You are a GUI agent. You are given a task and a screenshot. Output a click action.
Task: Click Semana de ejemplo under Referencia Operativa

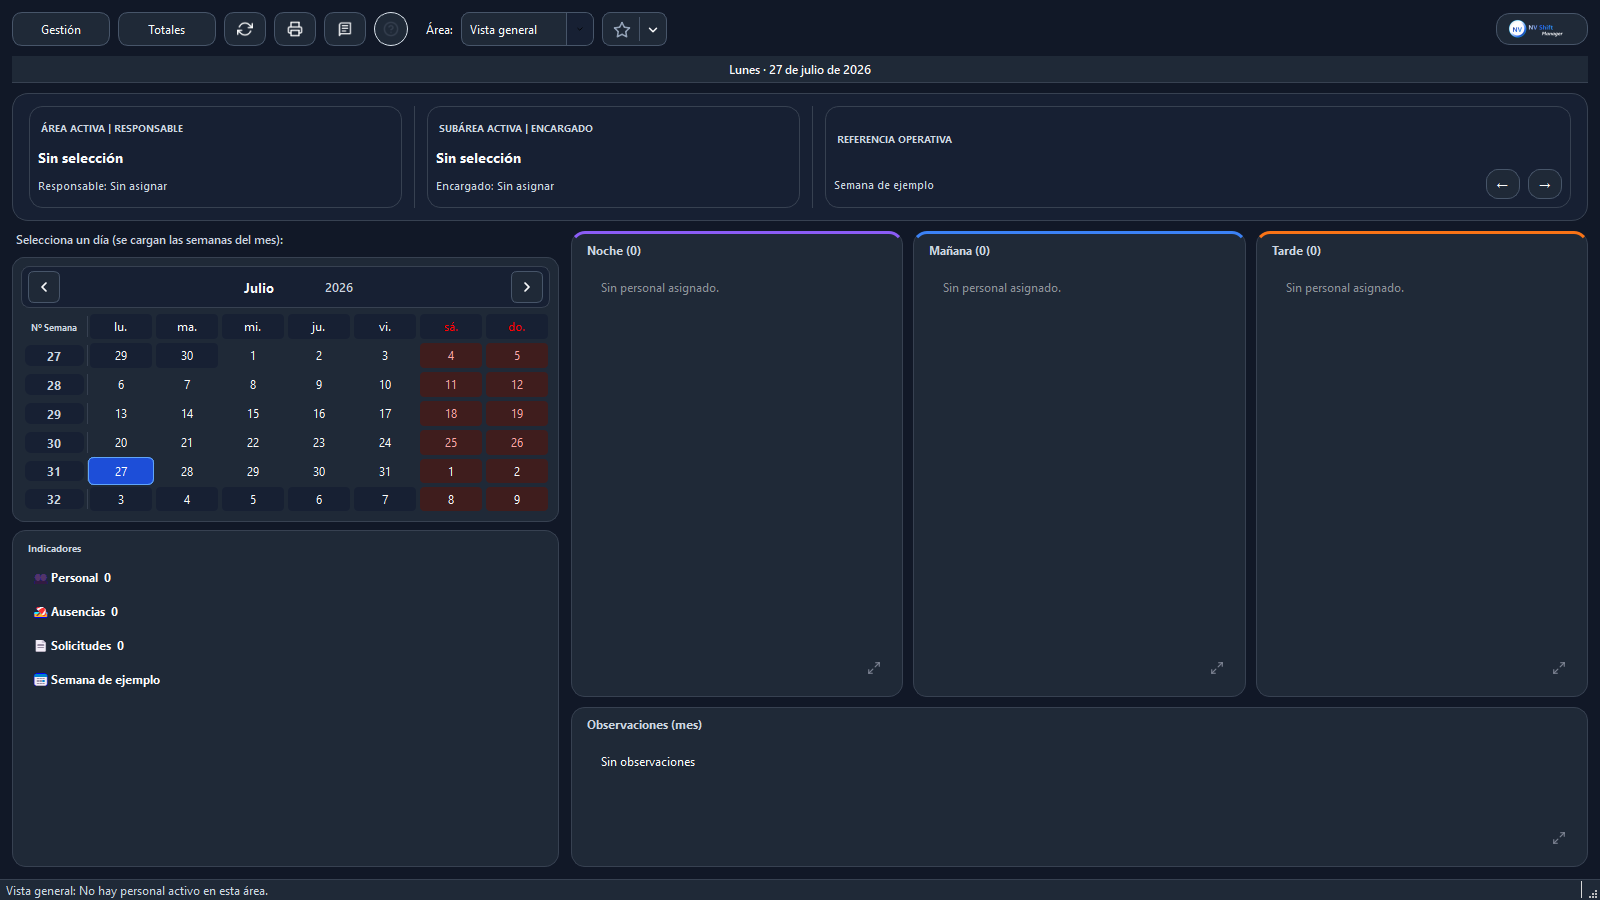coord(884,185)
